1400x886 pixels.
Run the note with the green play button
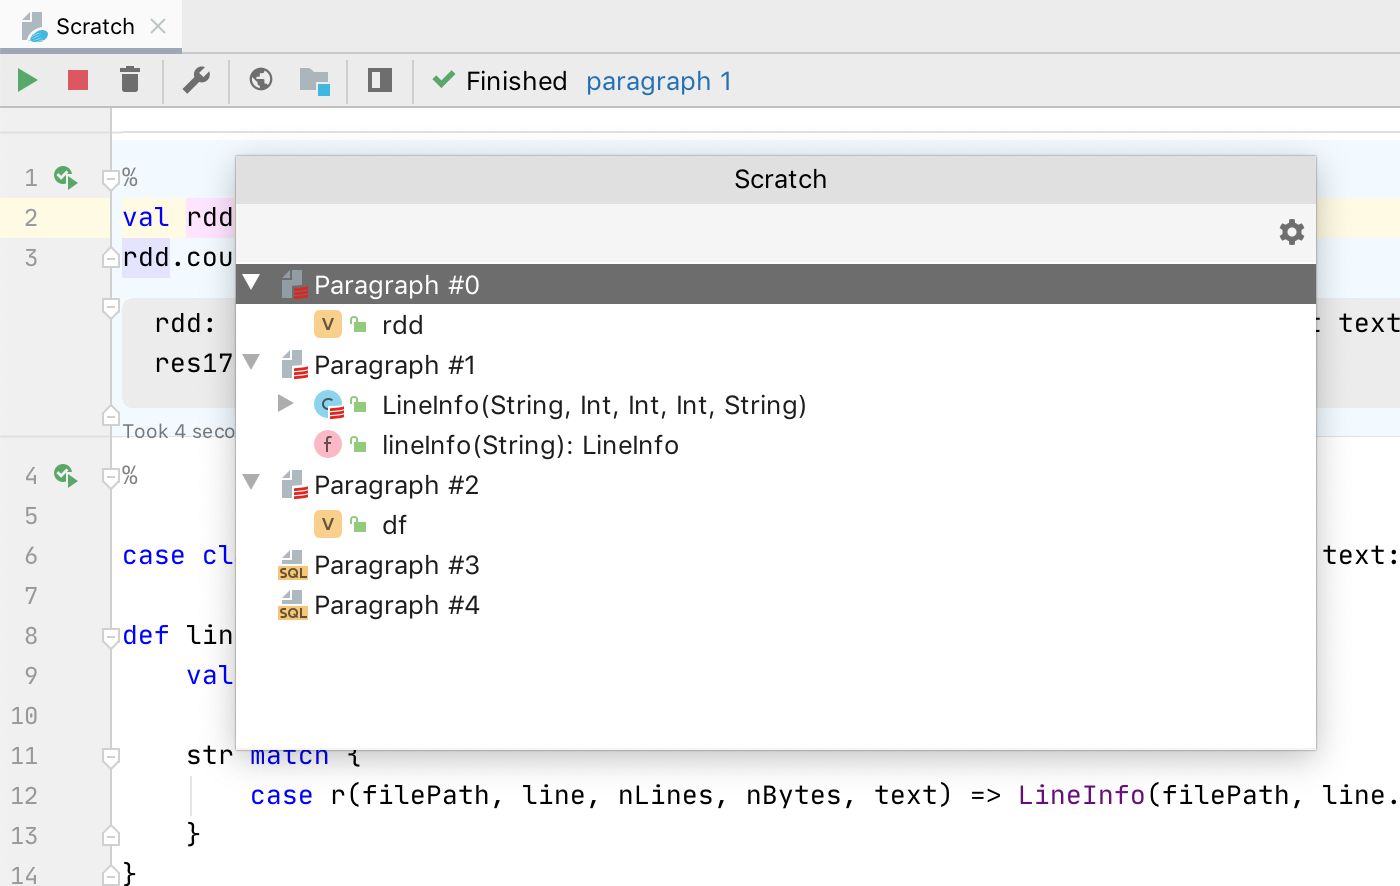(28, 80)
